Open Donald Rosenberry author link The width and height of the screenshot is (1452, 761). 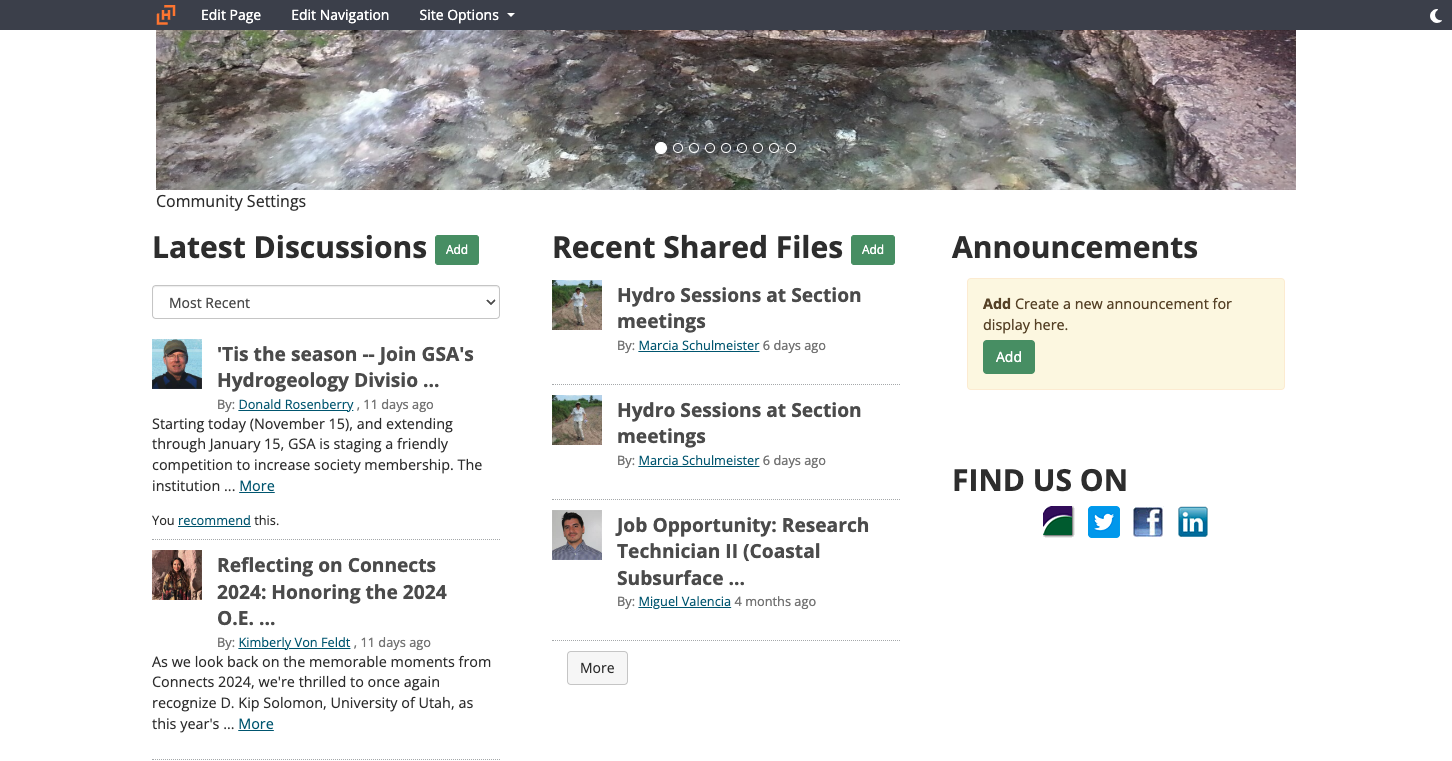point(296,404)
